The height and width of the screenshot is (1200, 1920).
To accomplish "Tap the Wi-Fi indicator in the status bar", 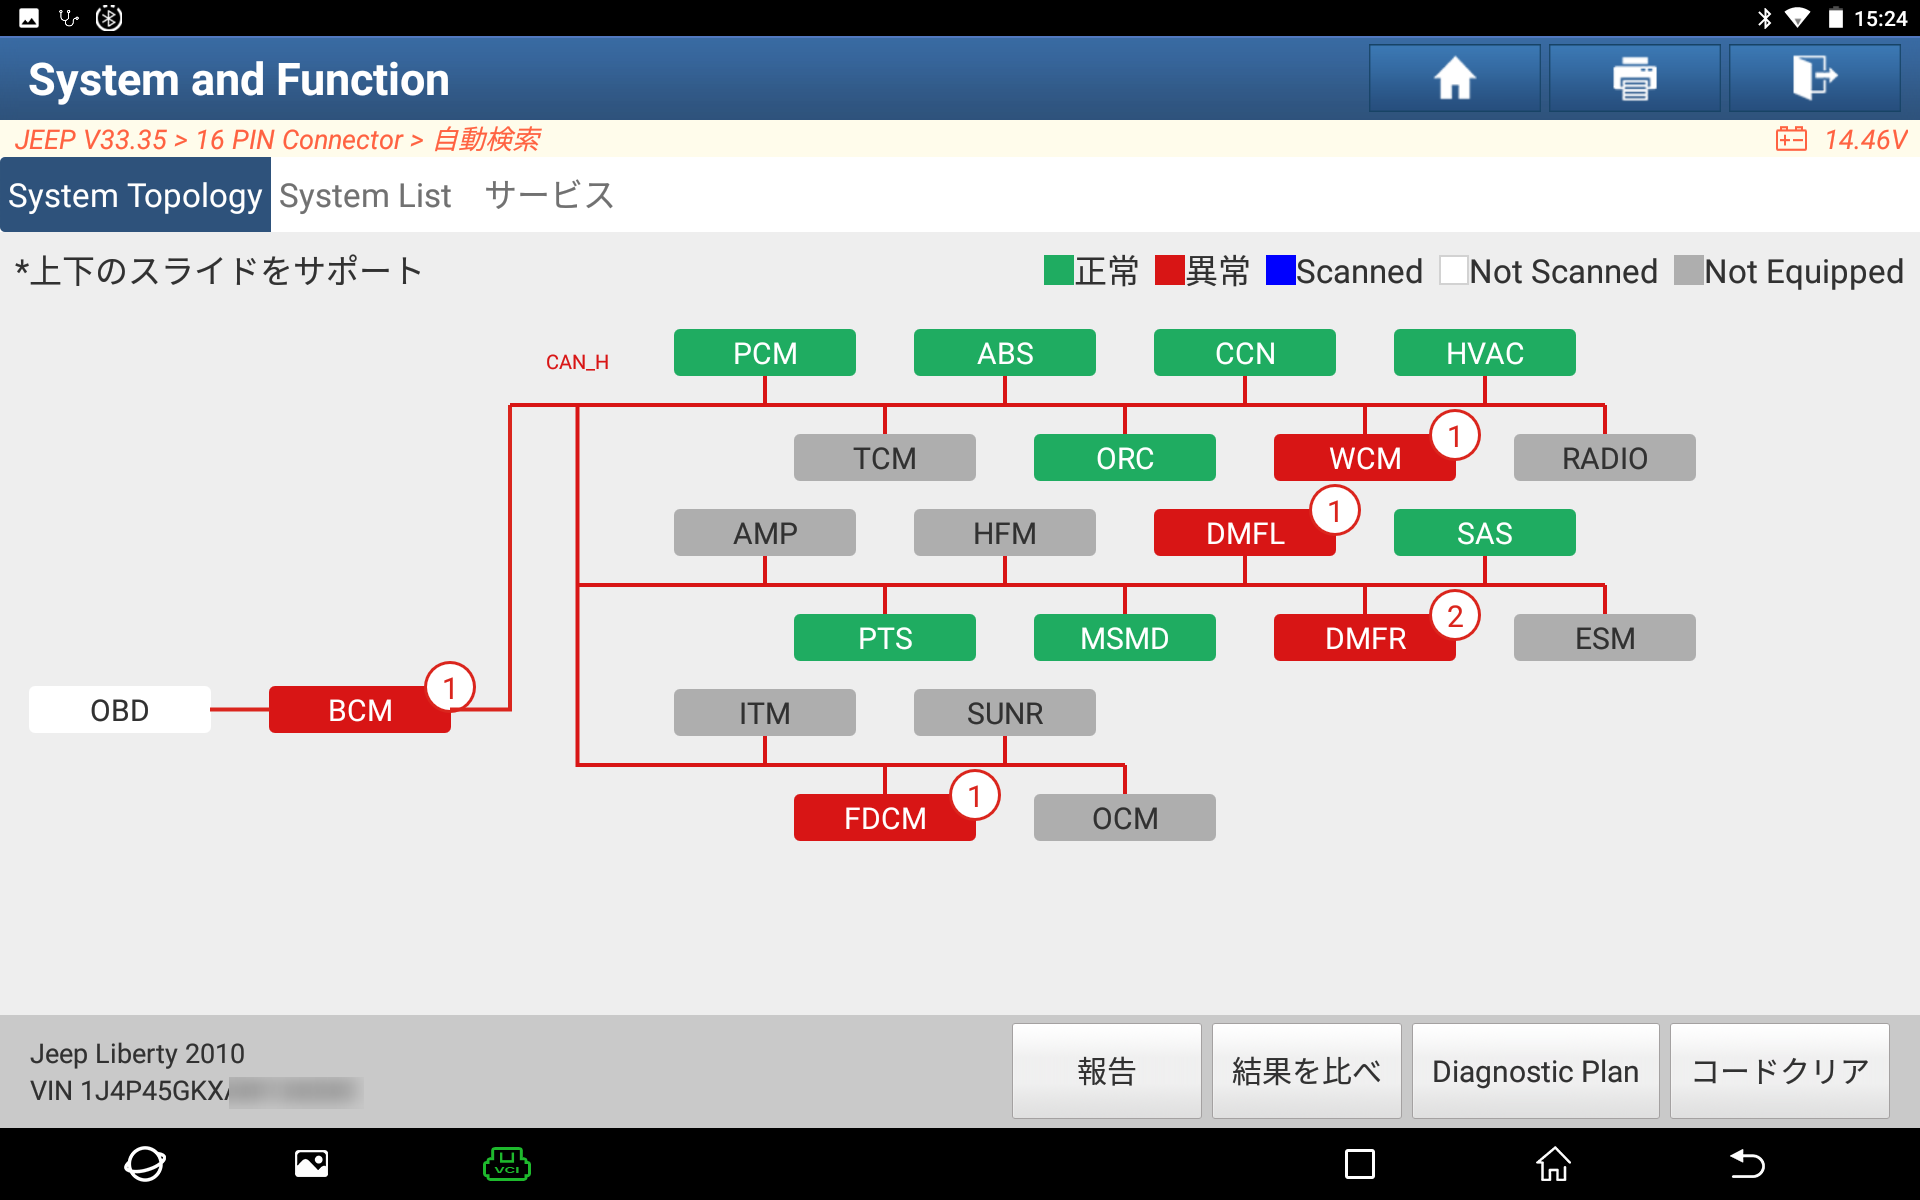I will [1797, 18].
